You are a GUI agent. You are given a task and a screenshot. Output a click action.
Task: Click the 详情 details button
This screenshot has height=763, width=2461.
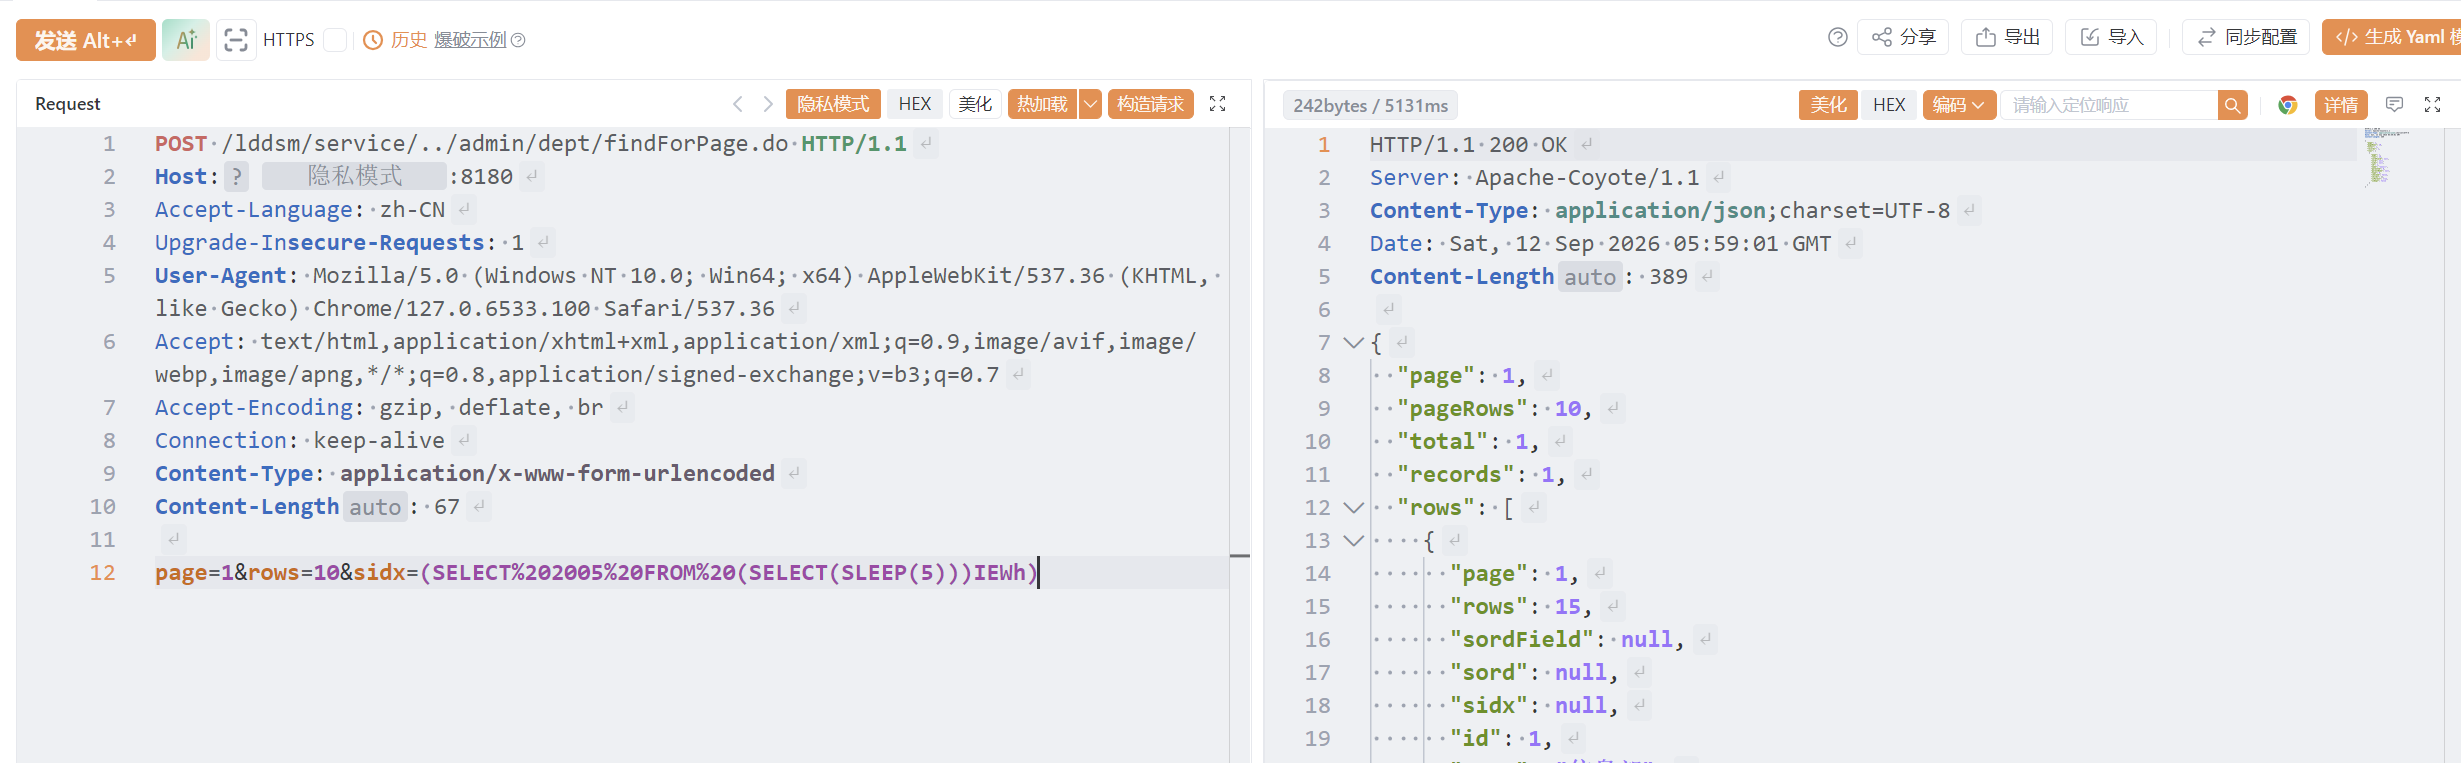click(x=2341, y=105)
